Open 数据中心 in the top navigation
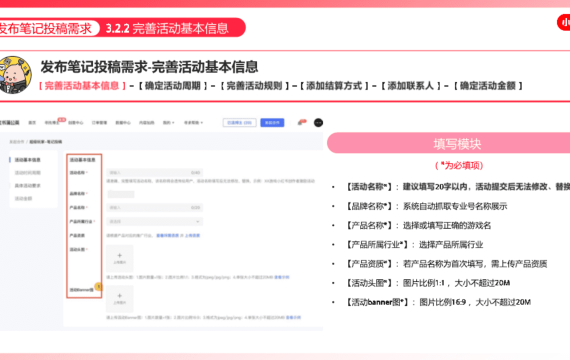 123,123
